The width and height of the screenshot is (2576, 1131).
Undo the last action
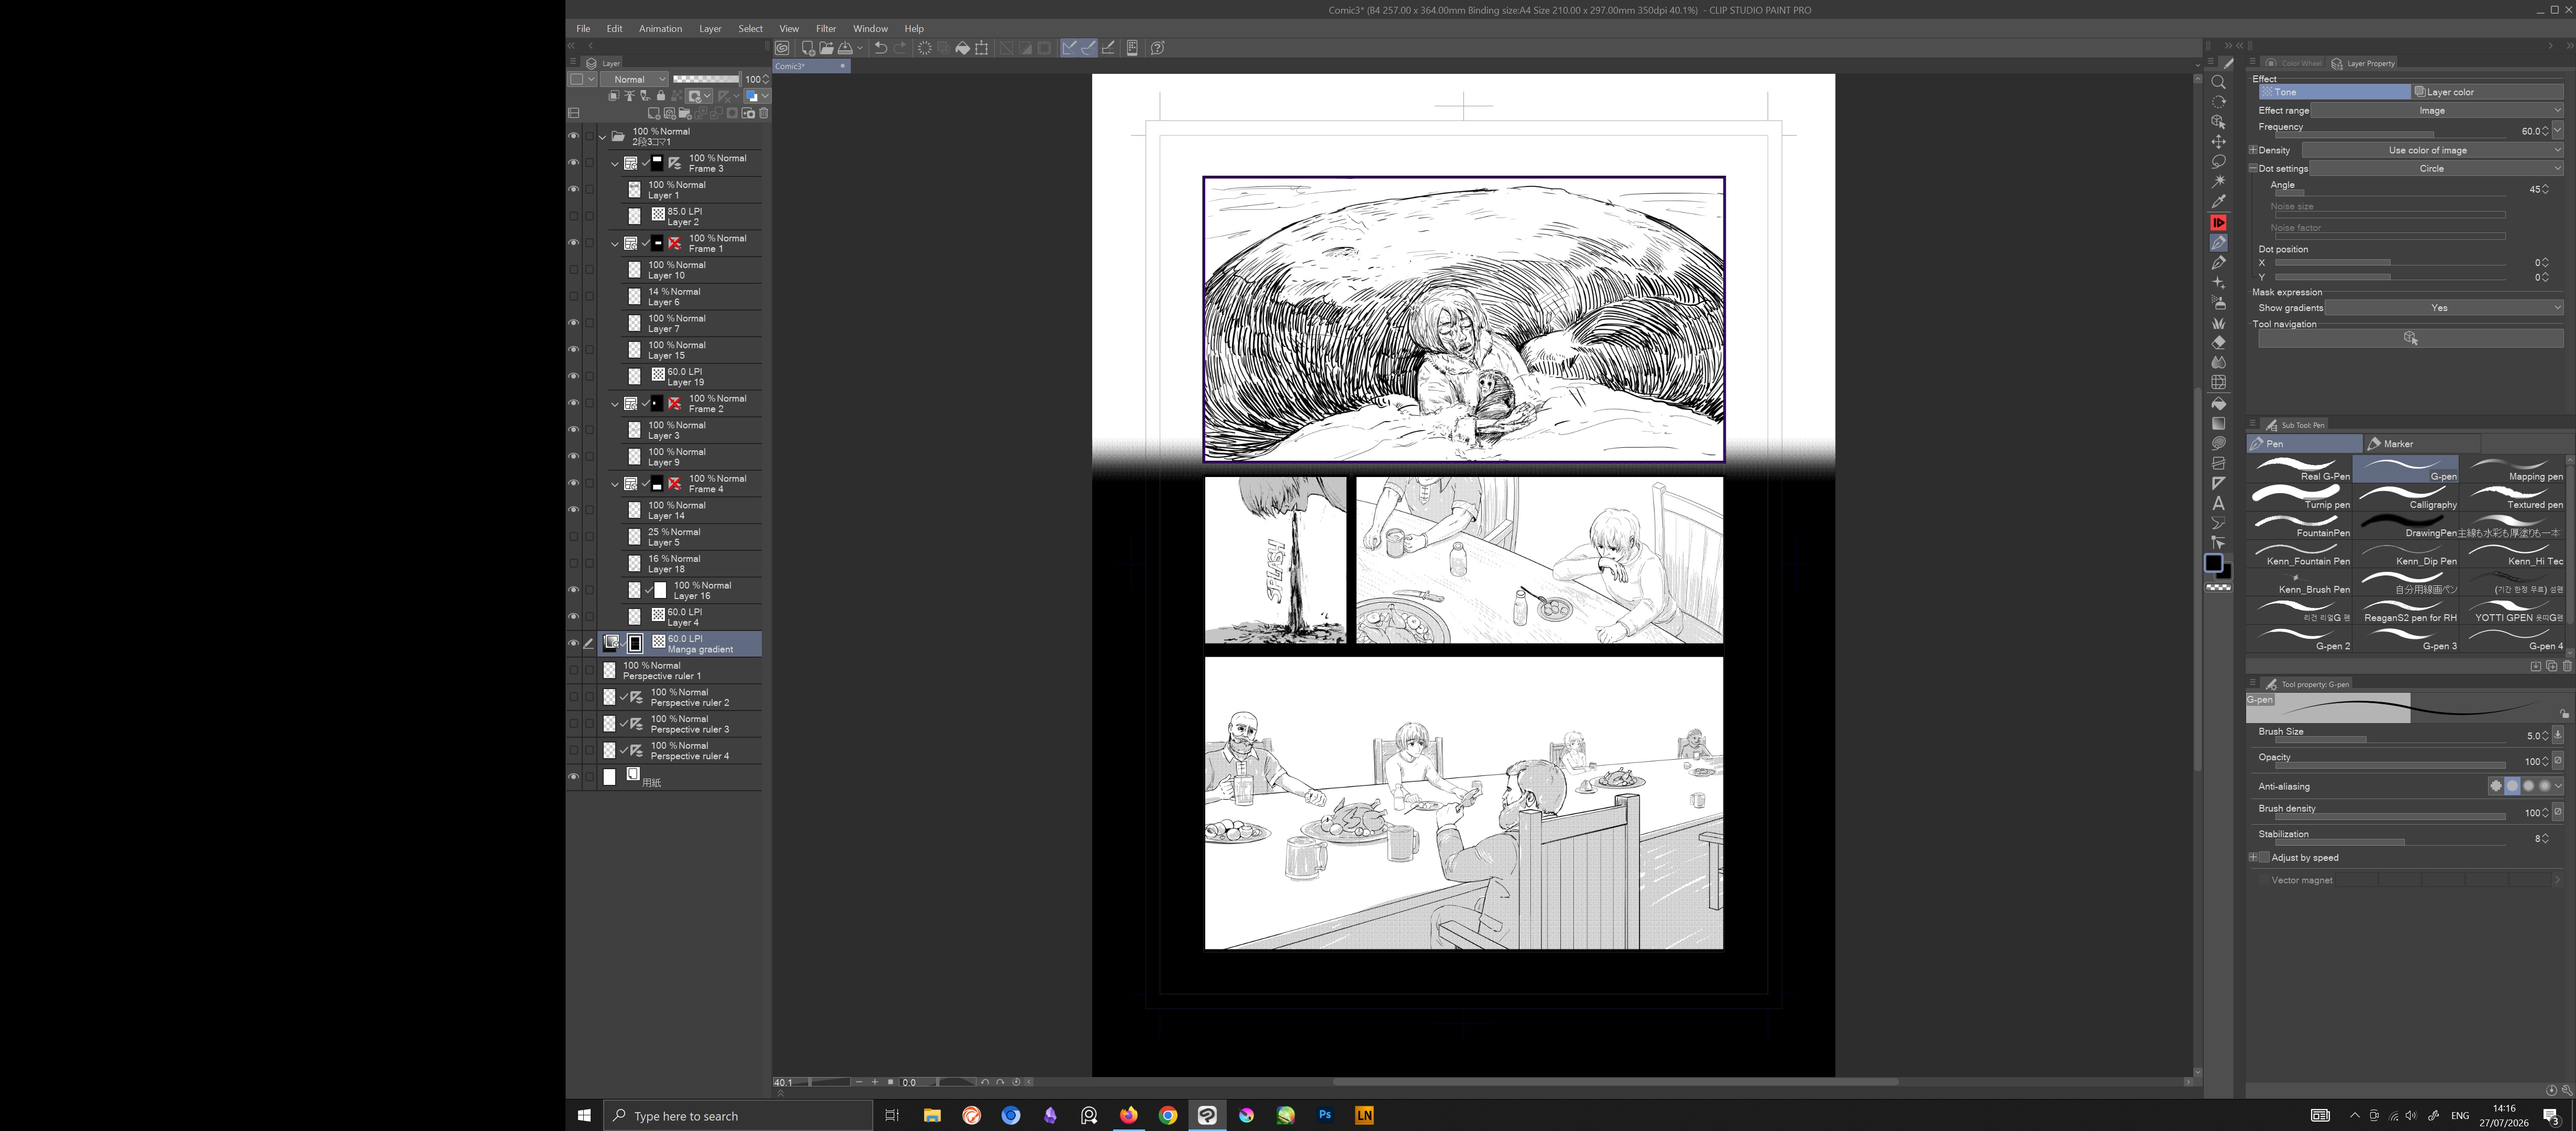click(880, 48)
